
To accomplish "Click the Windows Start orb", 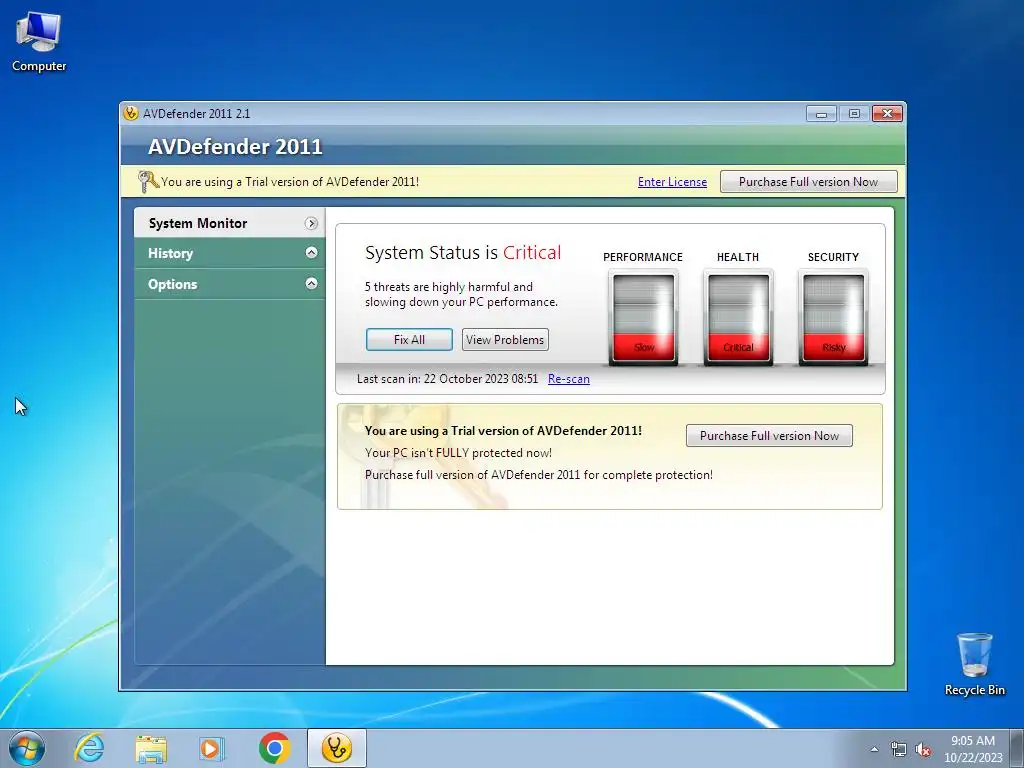I will (27, 748).
